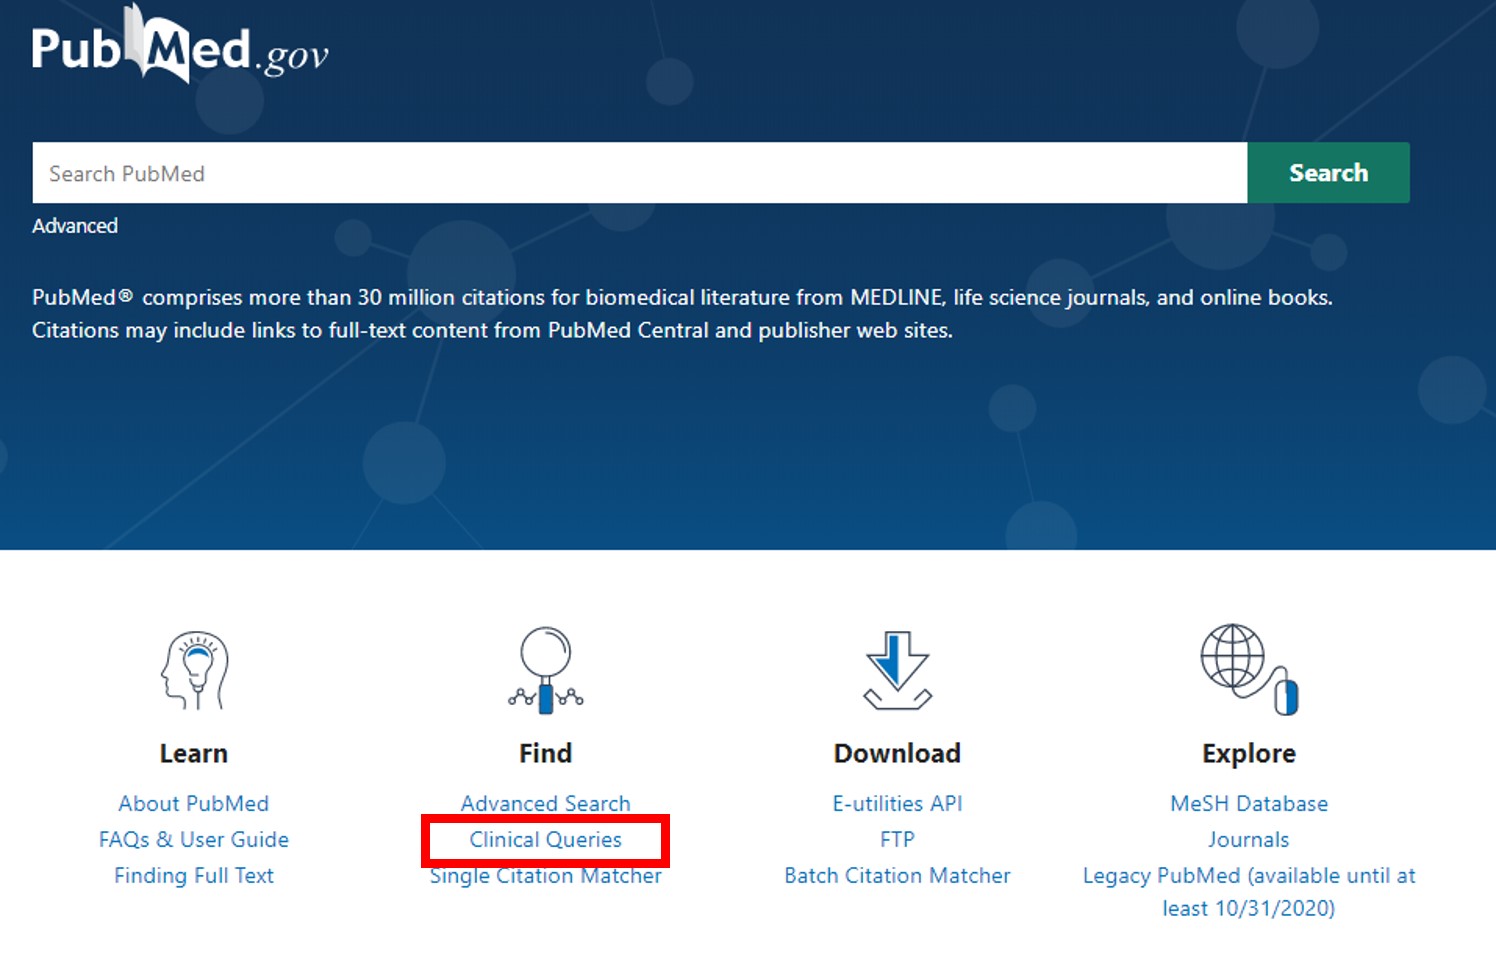Click the PubMed.gov logo
The height and width of the screenshot is (961, 1496).
pos(180,46)
